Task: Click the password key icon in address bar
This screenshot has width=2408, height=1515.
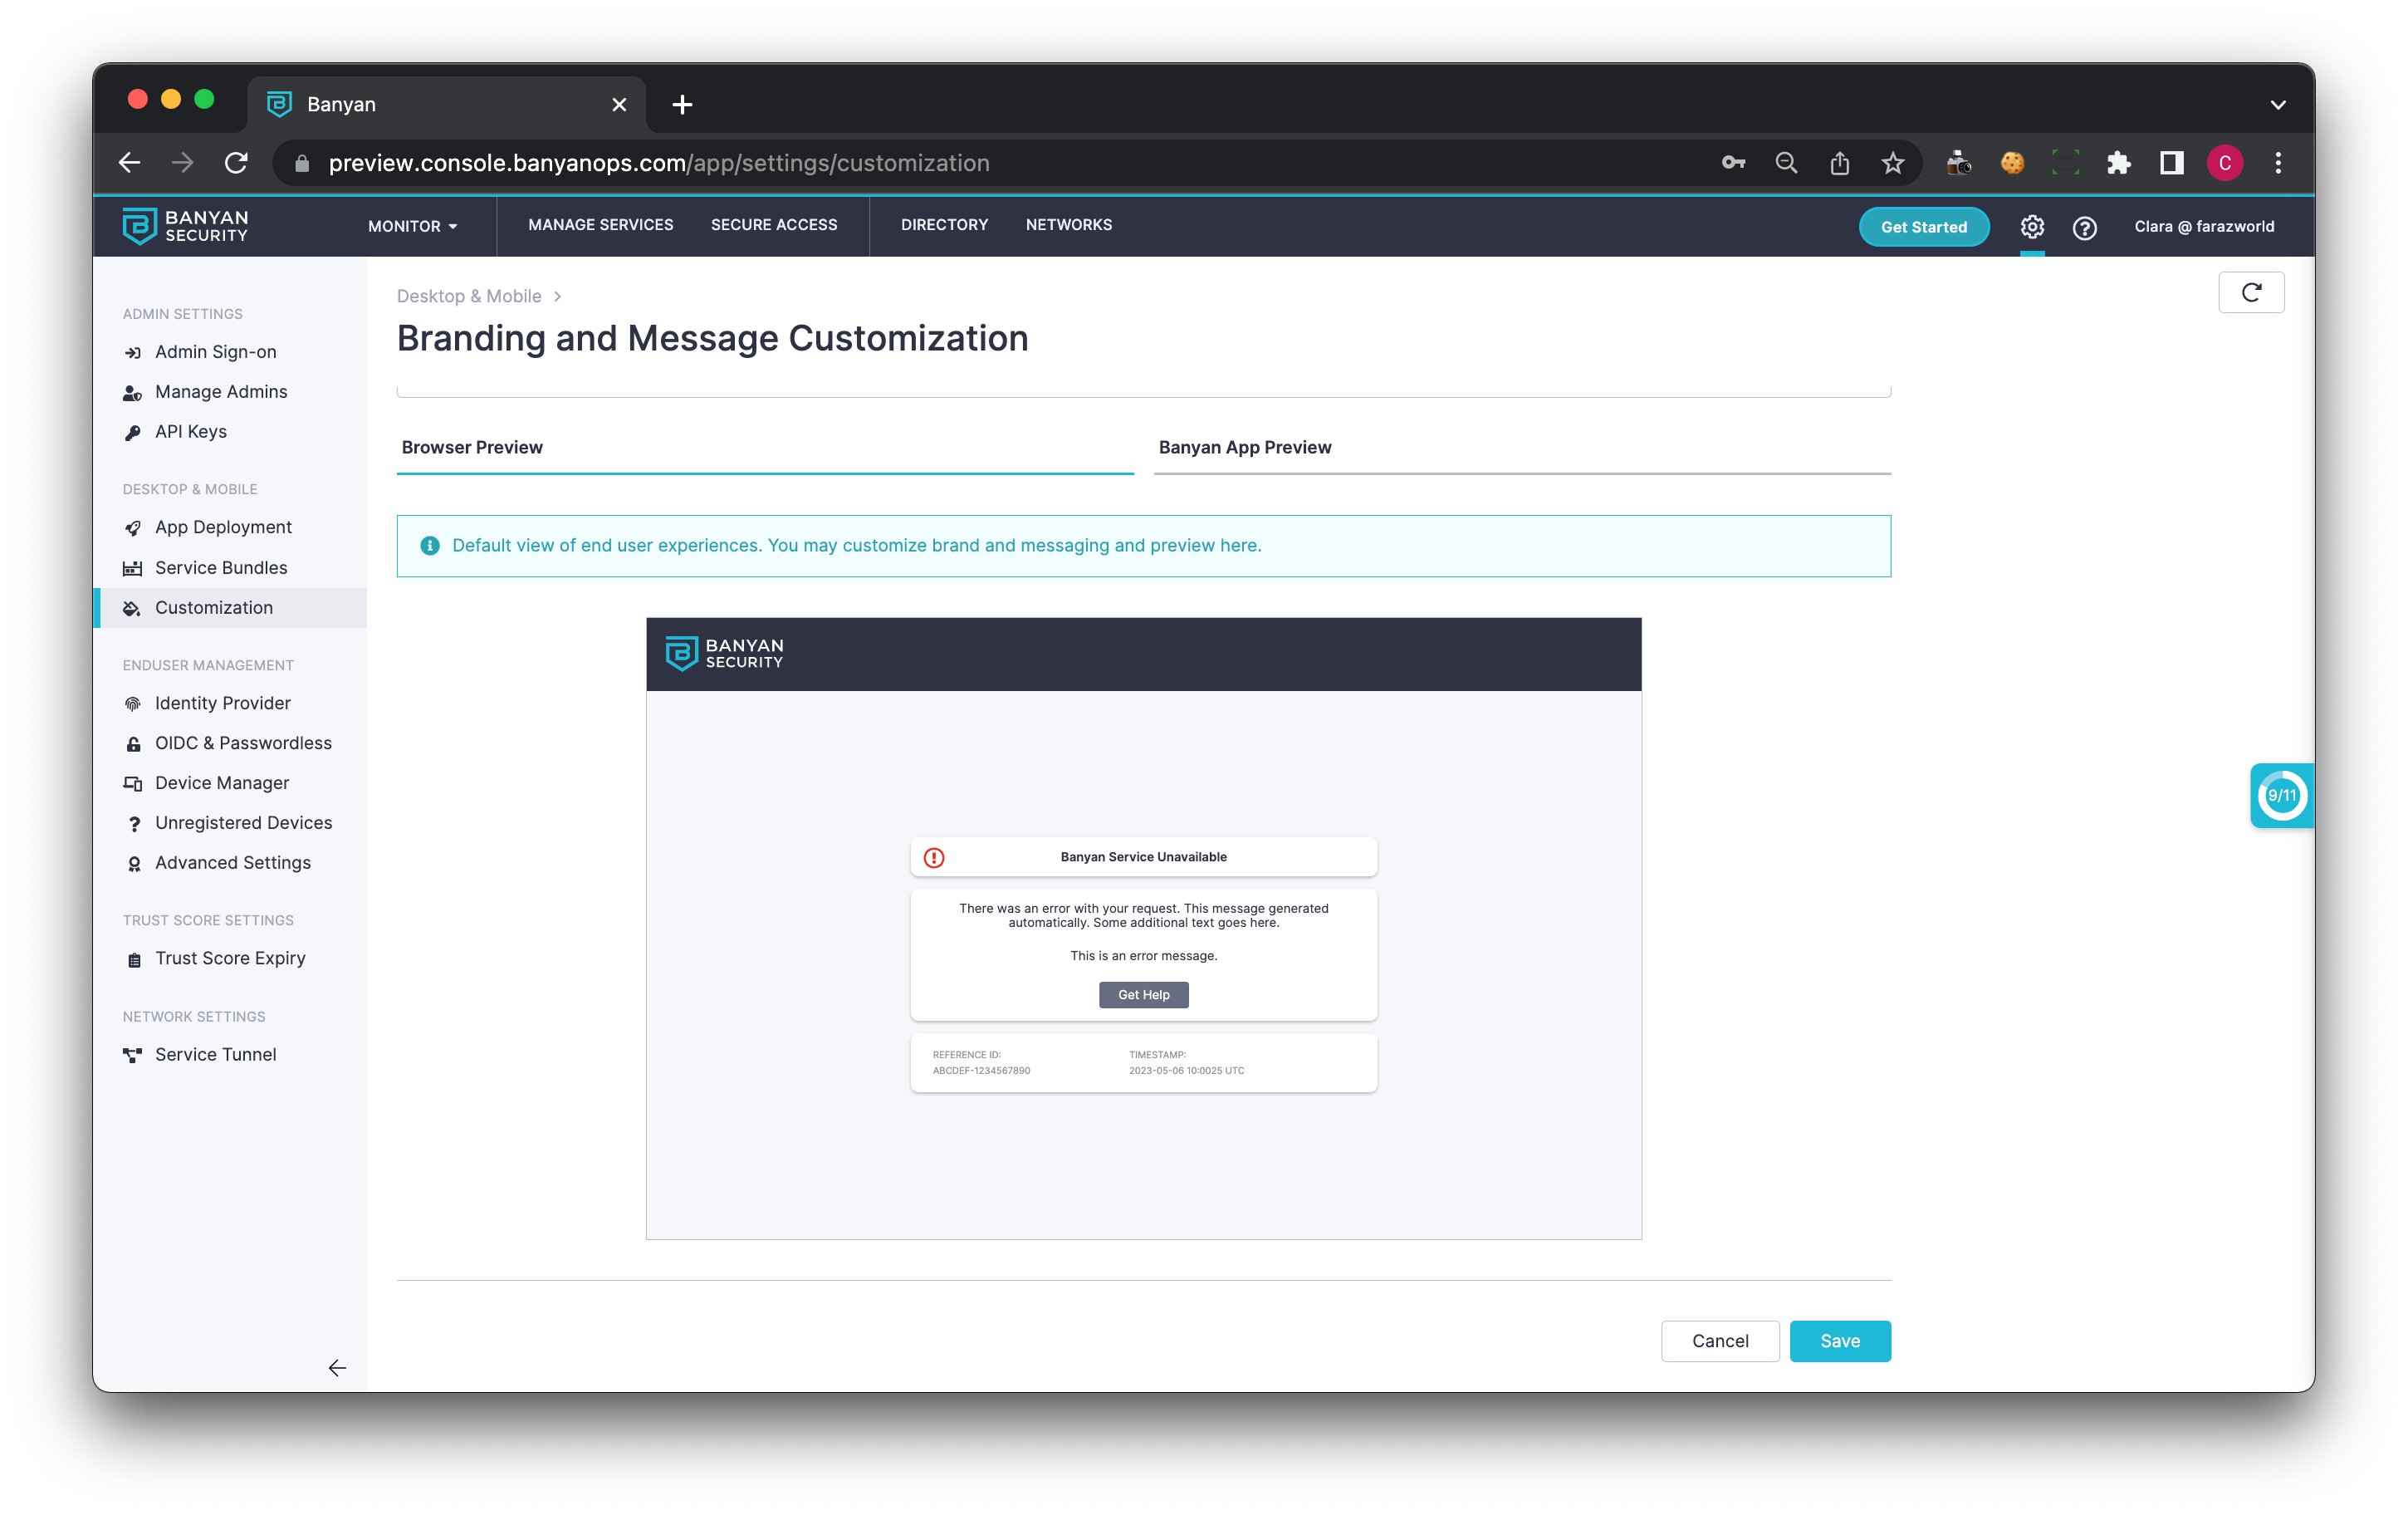Action: pos(1733,163)
